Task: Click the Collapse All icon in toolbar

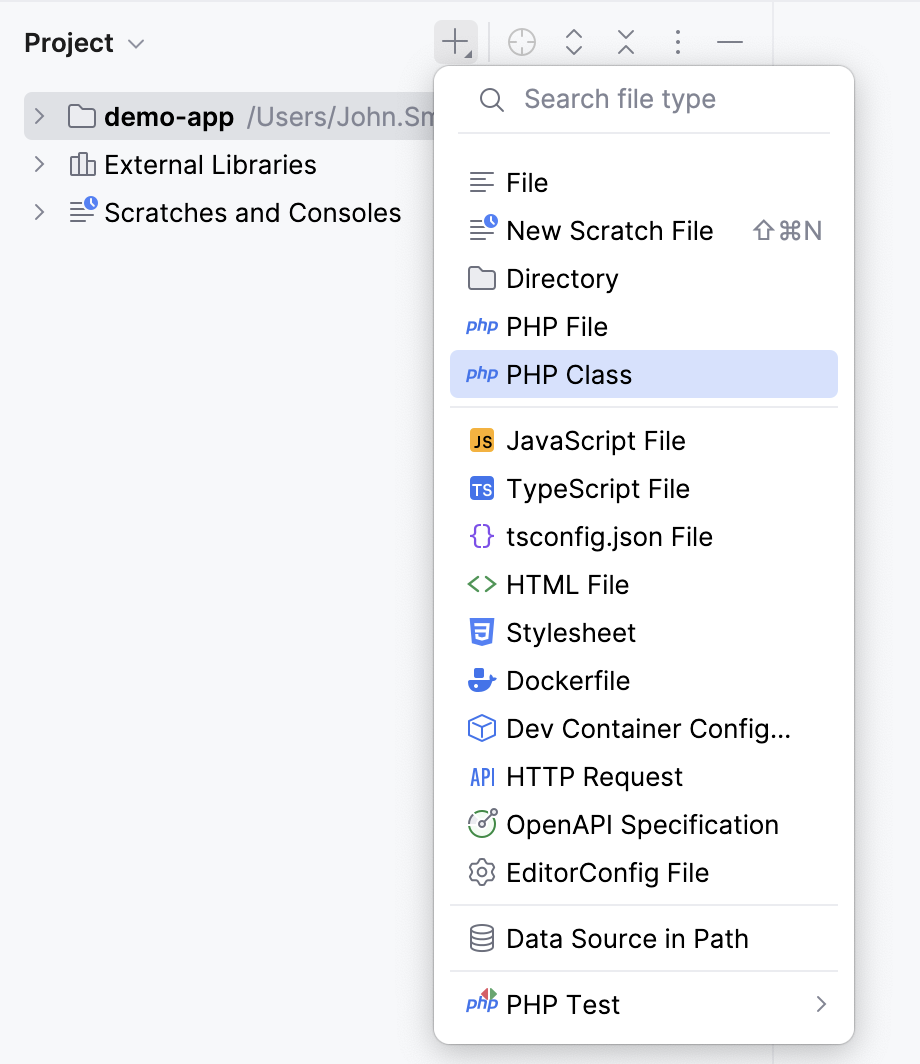Action: (625, 42)
